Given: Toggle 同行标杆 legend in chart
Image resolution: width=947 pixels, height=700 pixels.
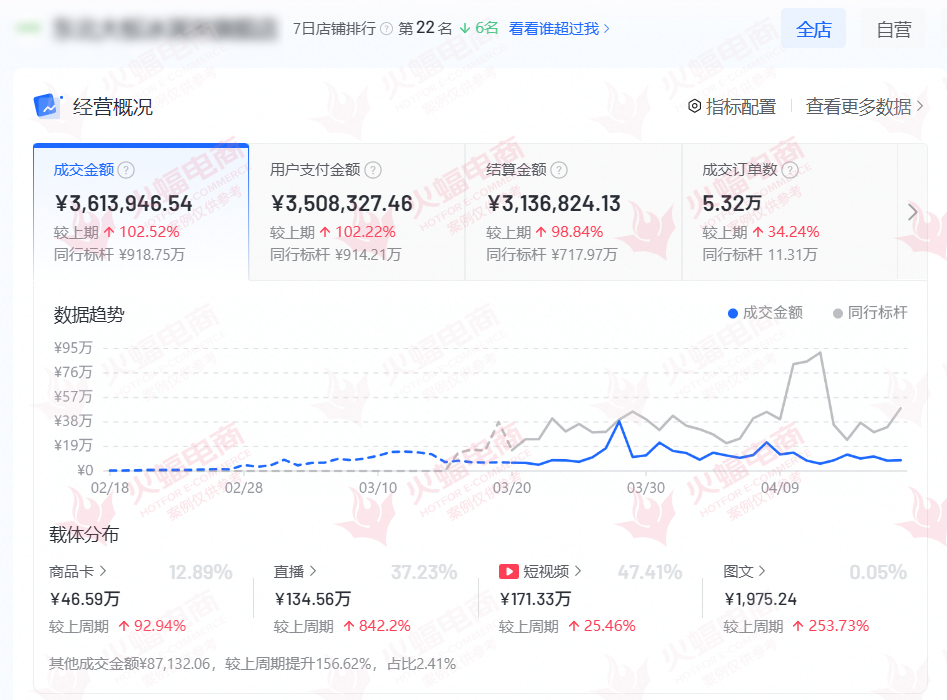Looking at the screenshot, I should [x=870, y=313].
